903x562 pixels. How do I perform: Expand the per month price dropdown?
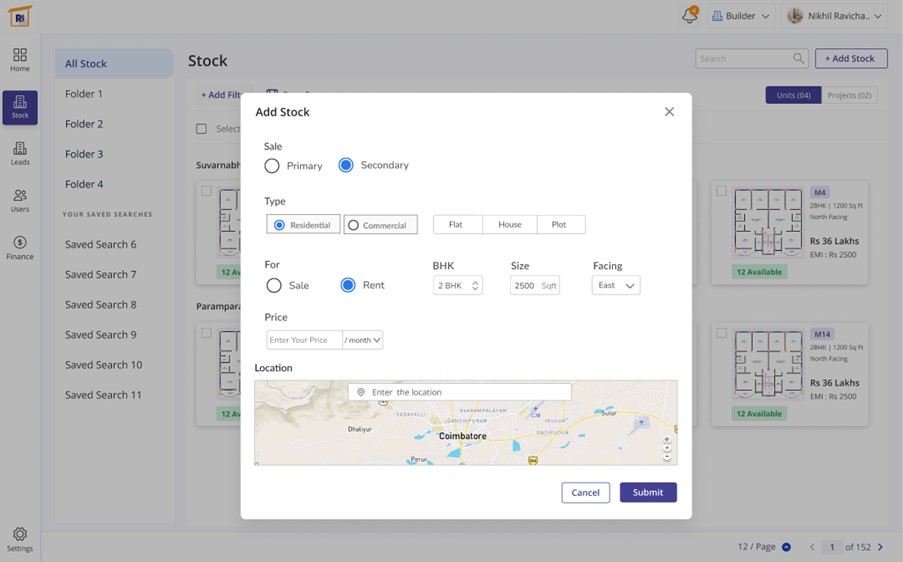click(x=362, y=340)
